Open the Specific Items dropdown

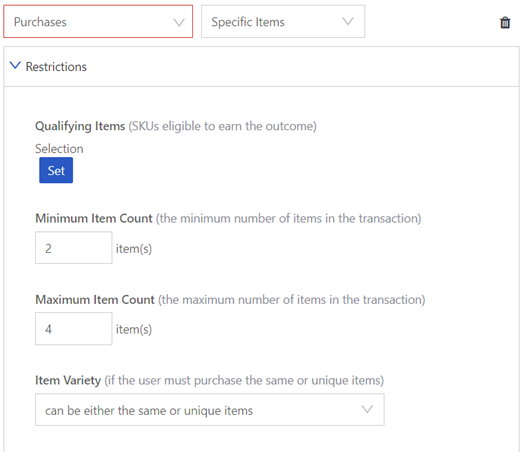pyautogui.click(x=283, y=21)
